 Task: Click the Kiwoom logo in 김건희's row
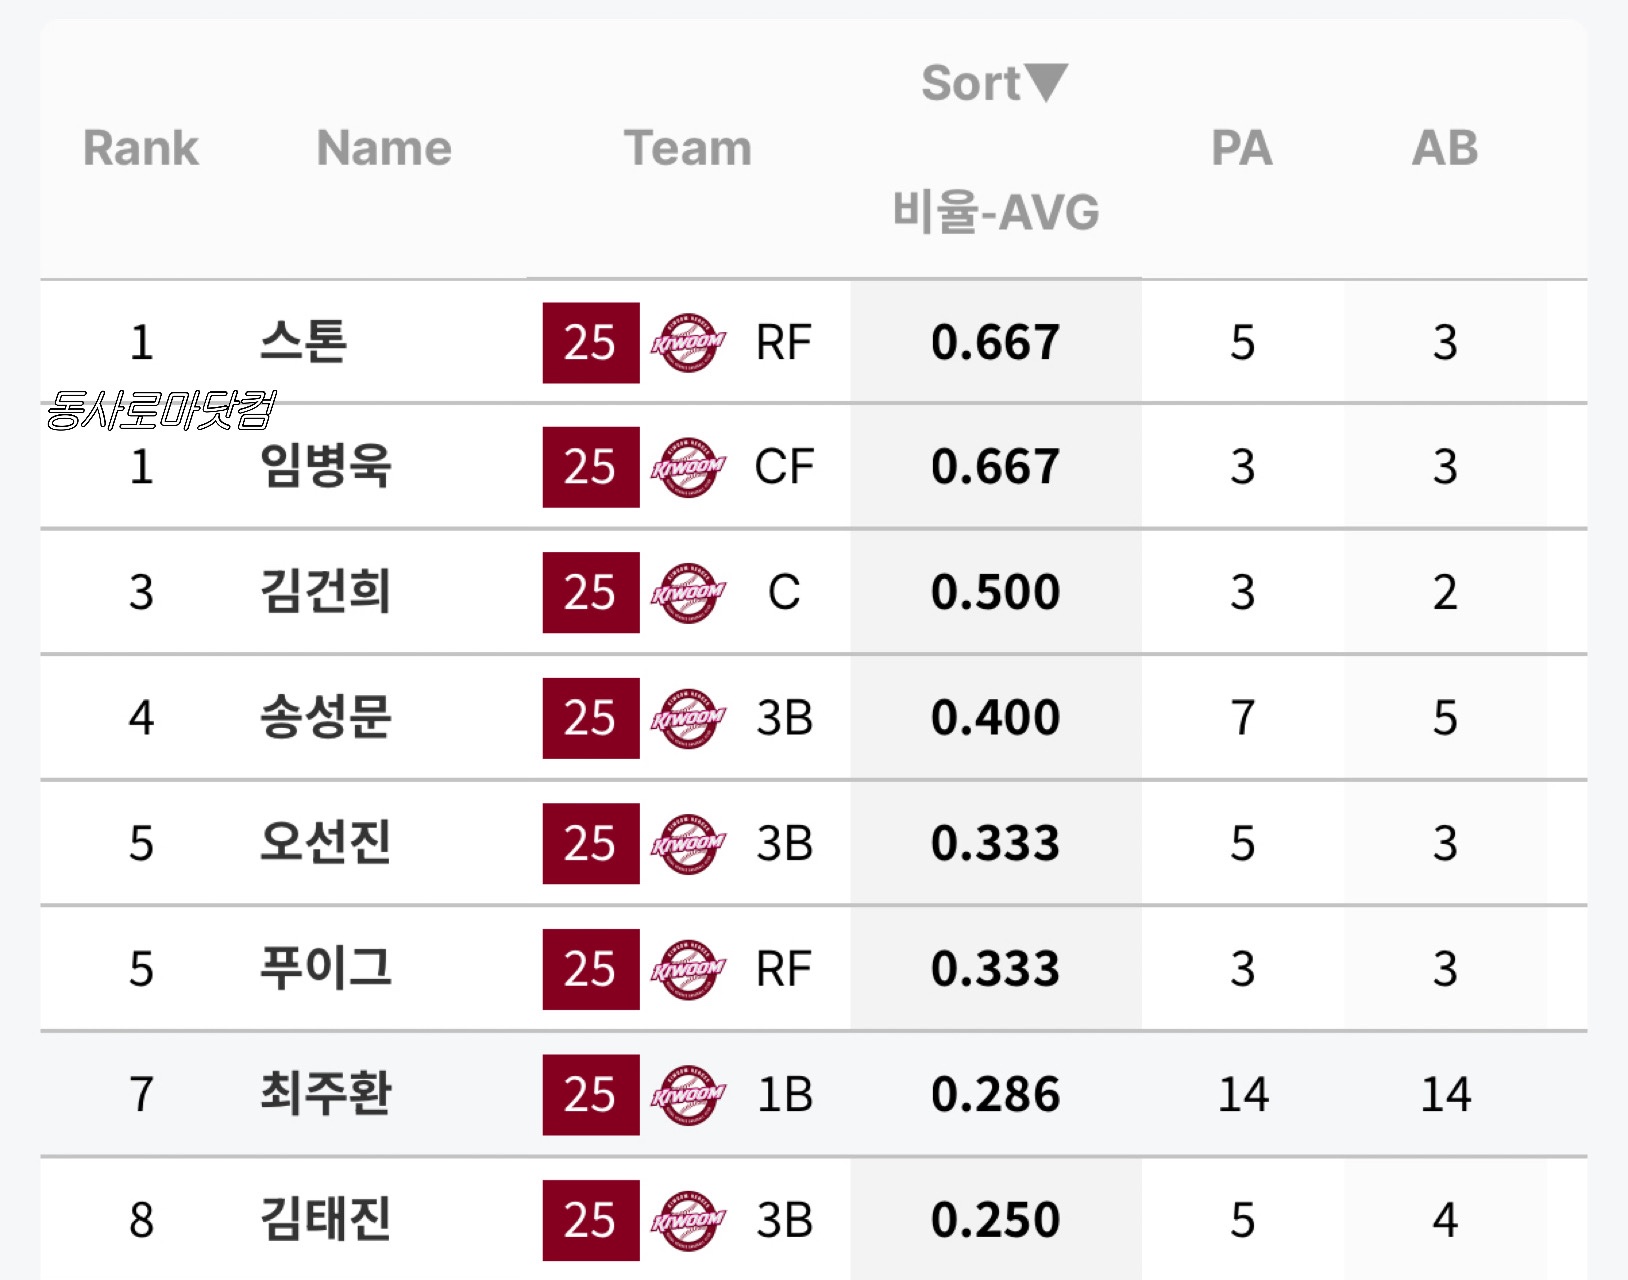tap(688, 593)
